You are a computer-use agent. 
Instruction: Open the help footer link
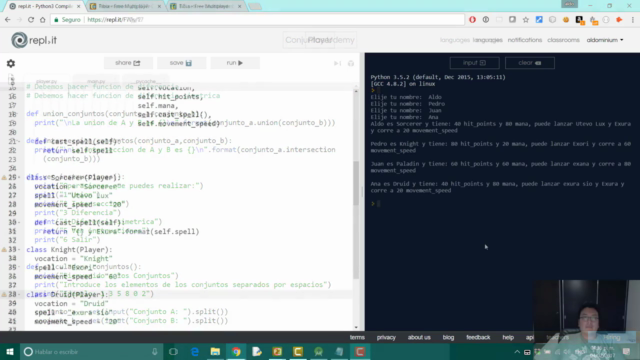pyautogui.click(x=508, y=338)
